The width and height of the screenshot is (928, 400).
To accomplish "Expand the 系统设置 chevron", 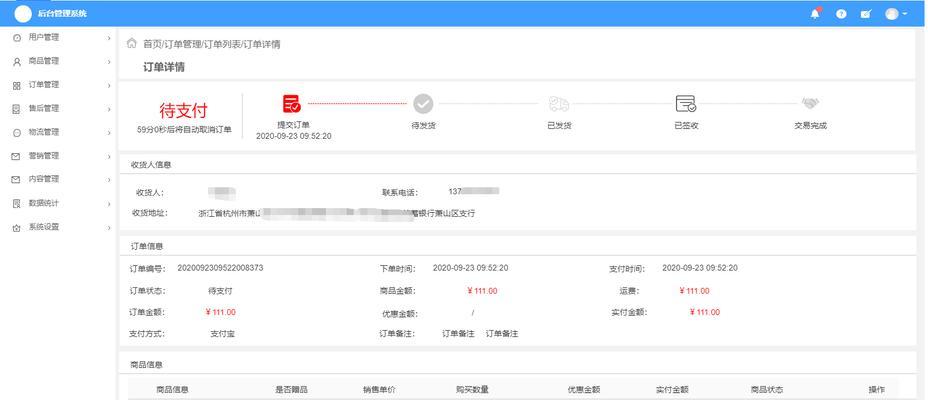I will [x=109, y=227].
